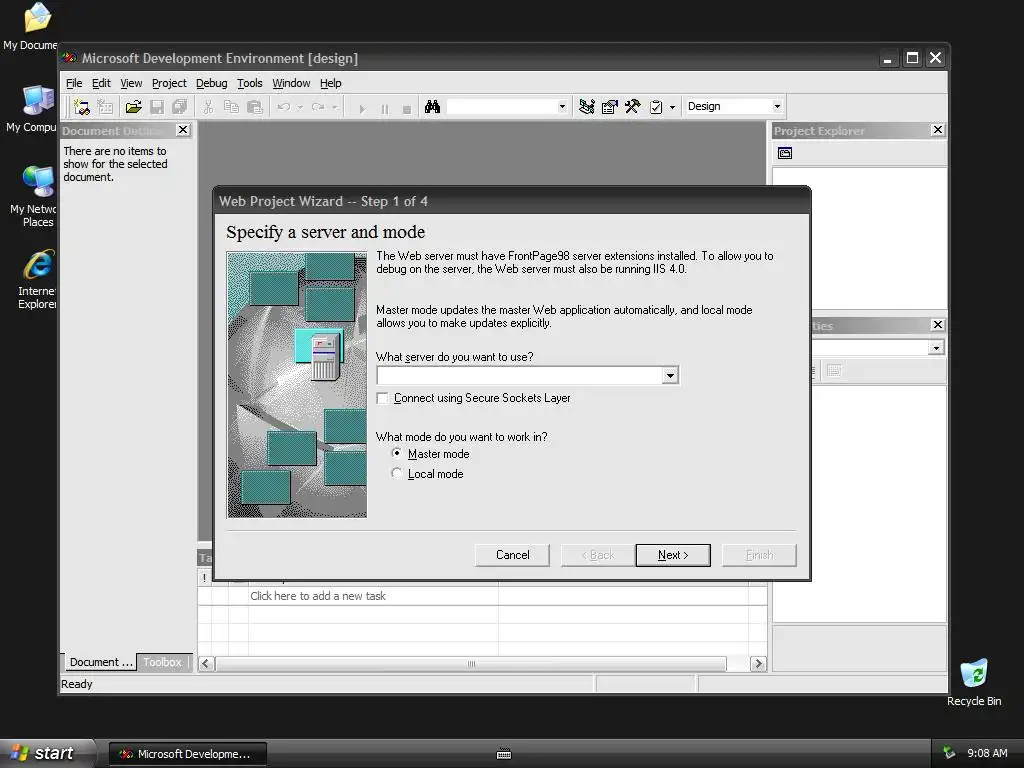Click the icon in Project Explorer toolbar
The image size is (1024, 768).
click(x=785, y=153)
